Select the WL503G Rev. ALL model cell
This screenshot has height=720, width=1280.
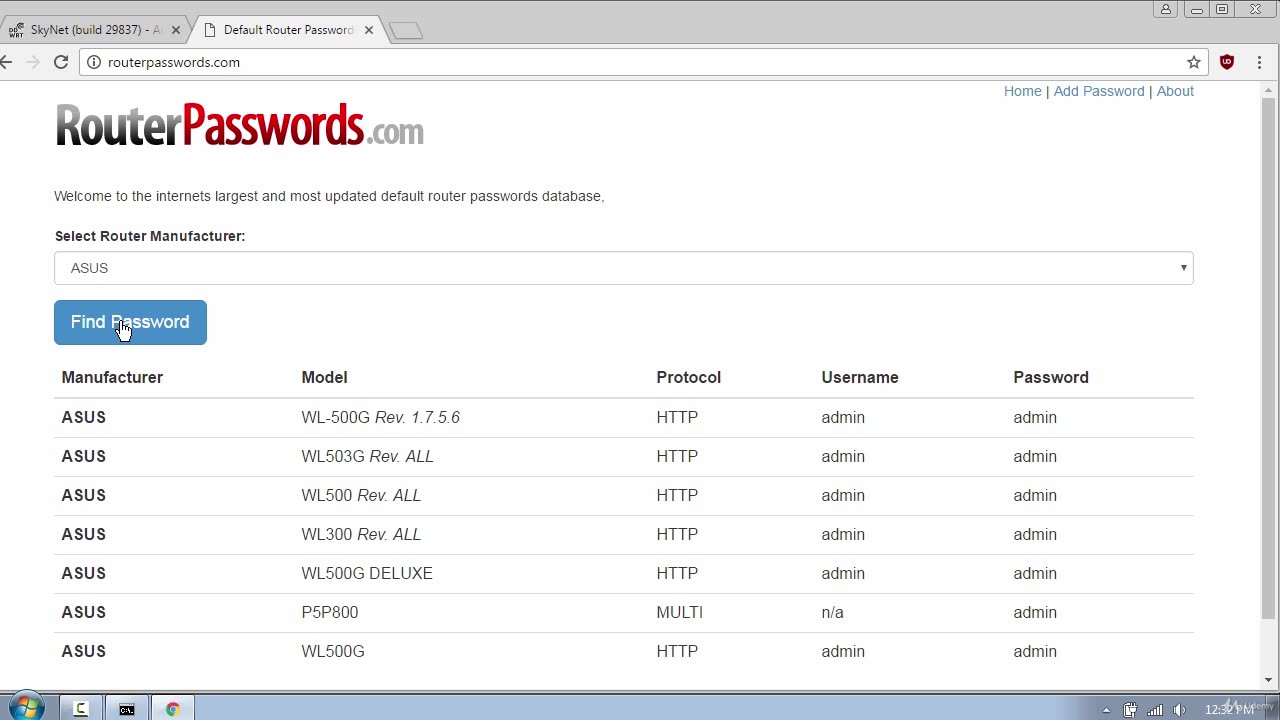click(x=367, y=456)
